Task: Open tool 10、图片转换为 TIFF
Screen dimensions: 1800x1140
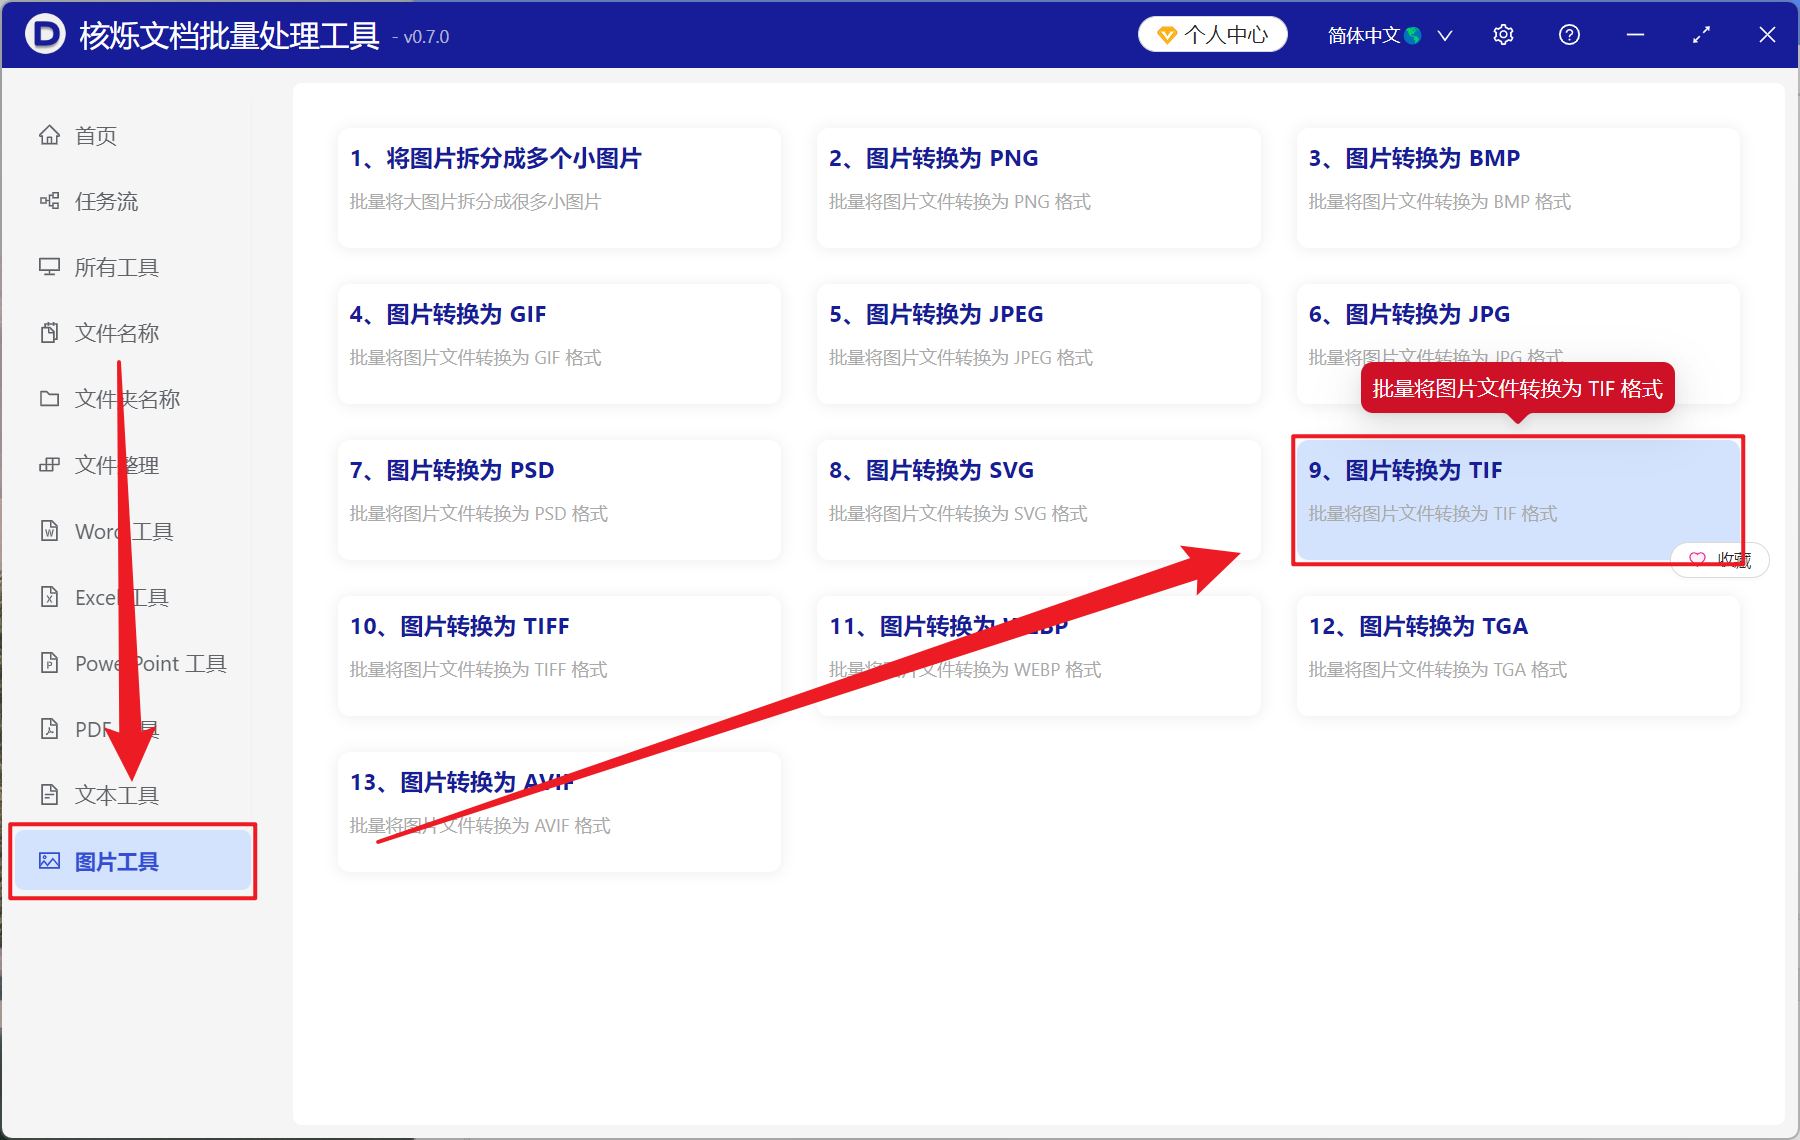Action: point(559,655)
